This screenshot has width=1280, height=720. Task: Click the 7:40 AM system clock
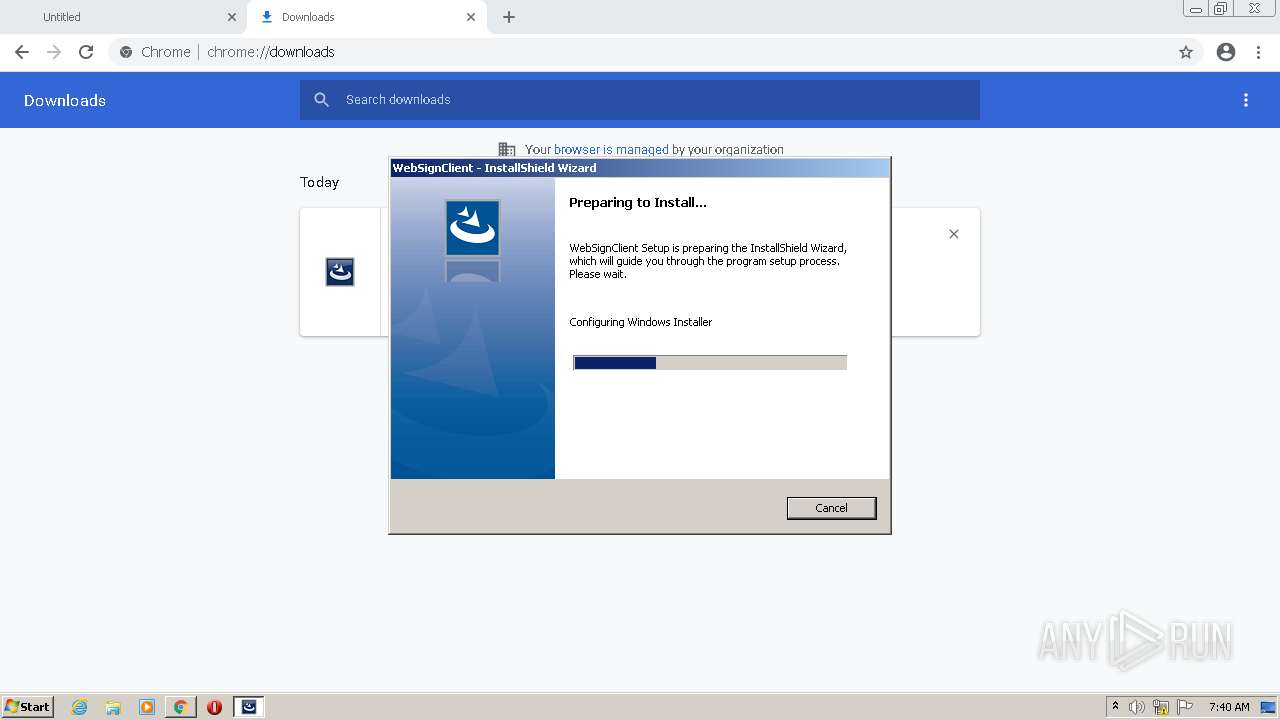pyautogui.click(x=1229, y=707)
